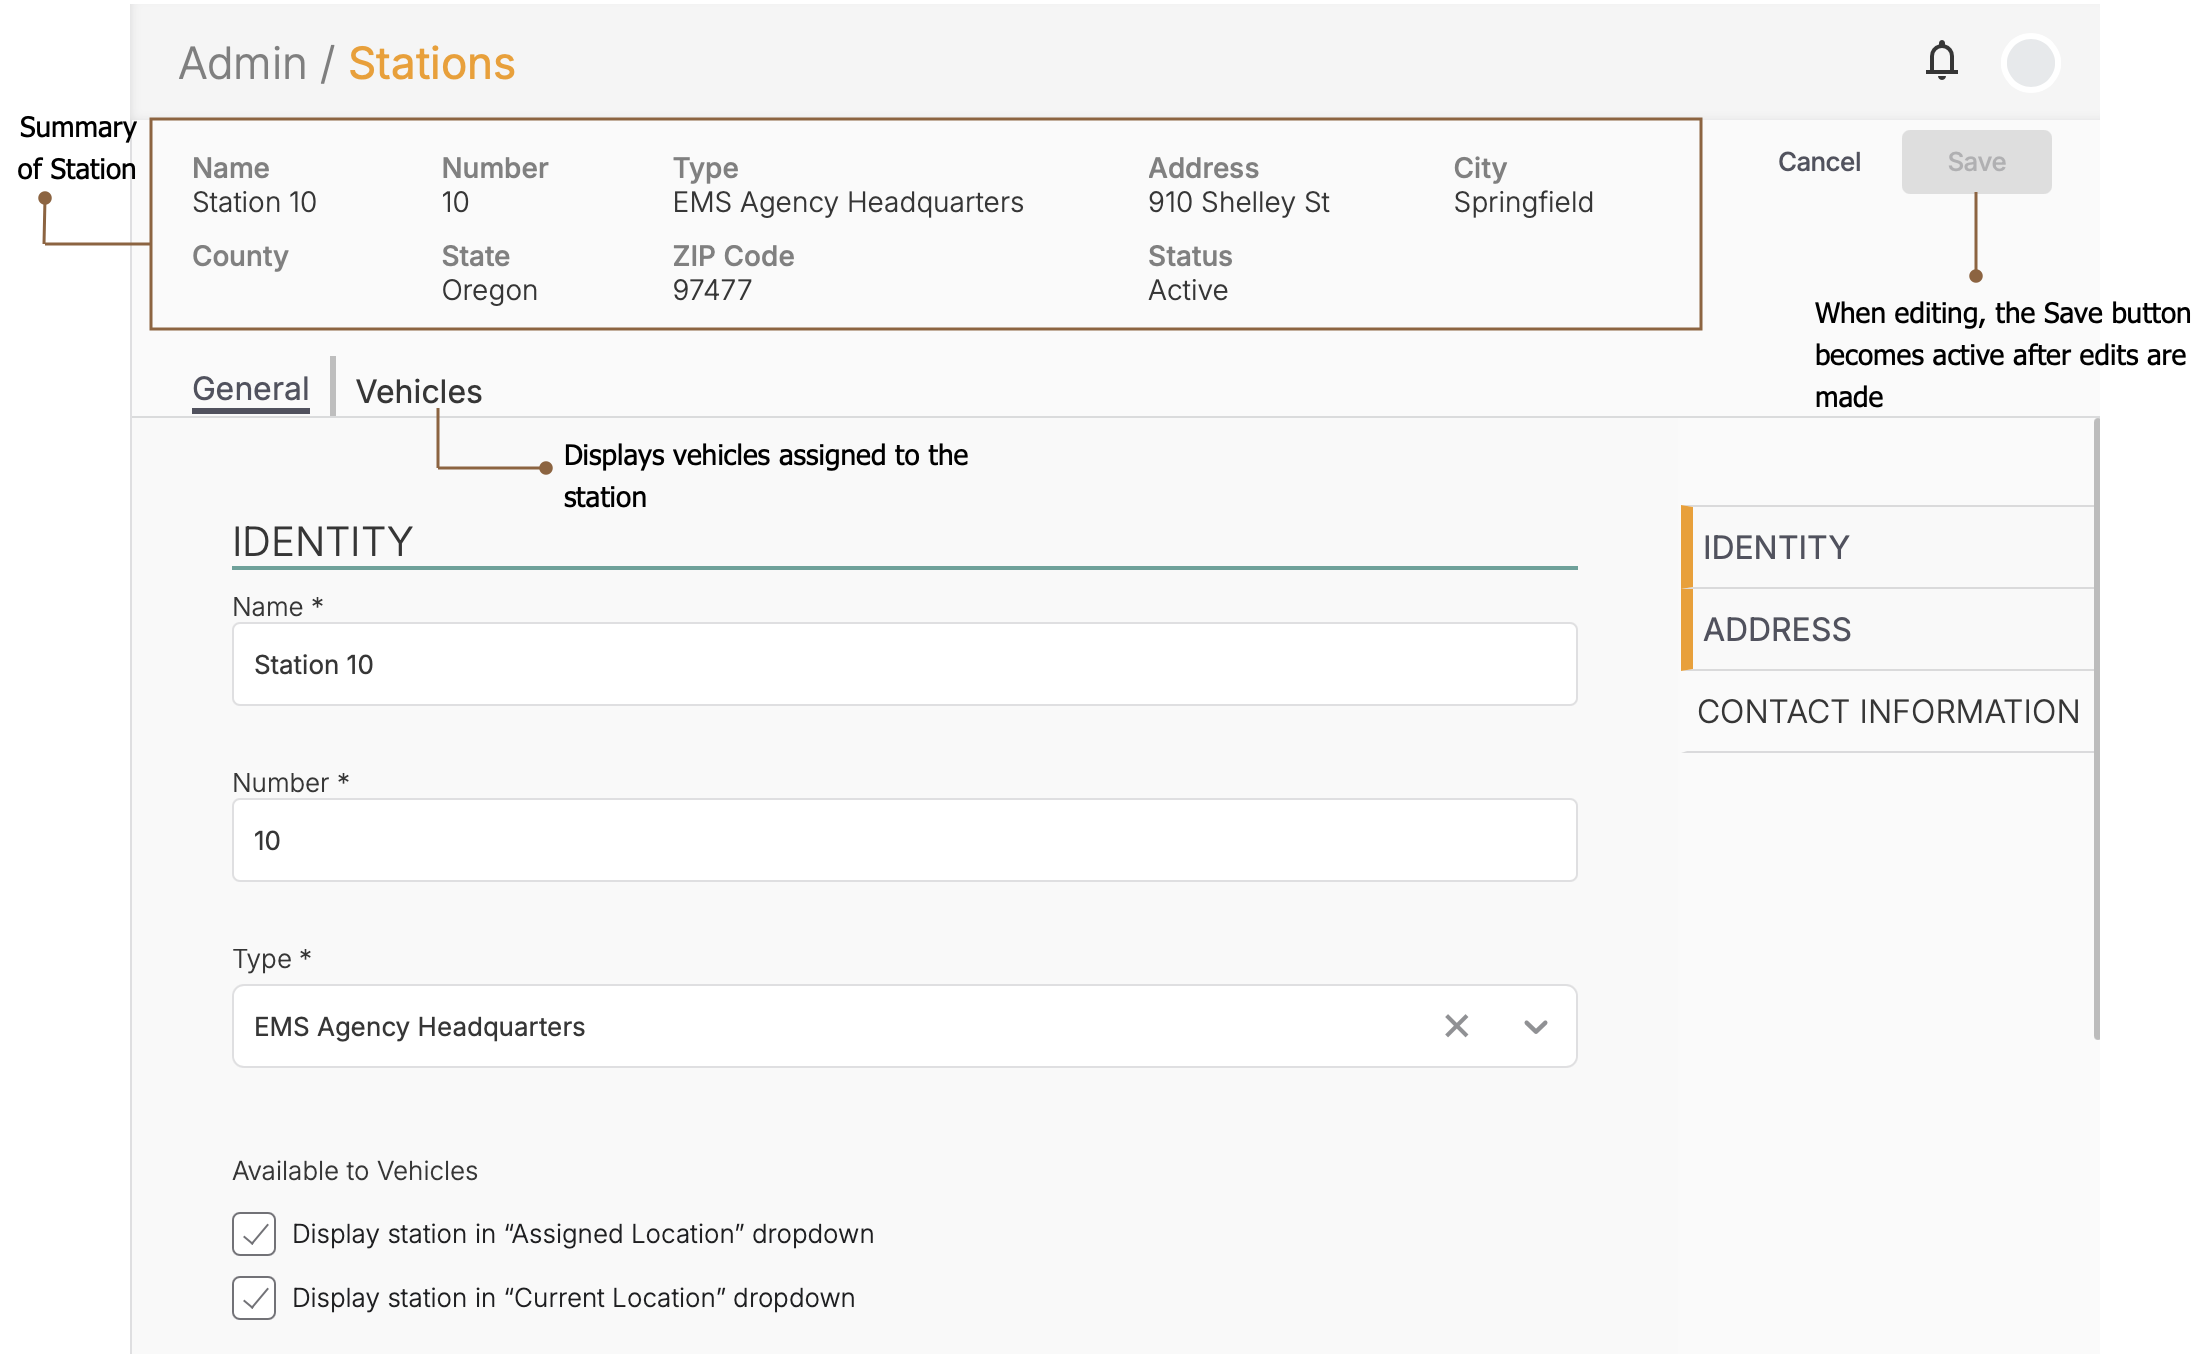Jump to IDENTITY section in sidebar
The image size is (2210, 1354).
coord(1776,547)
